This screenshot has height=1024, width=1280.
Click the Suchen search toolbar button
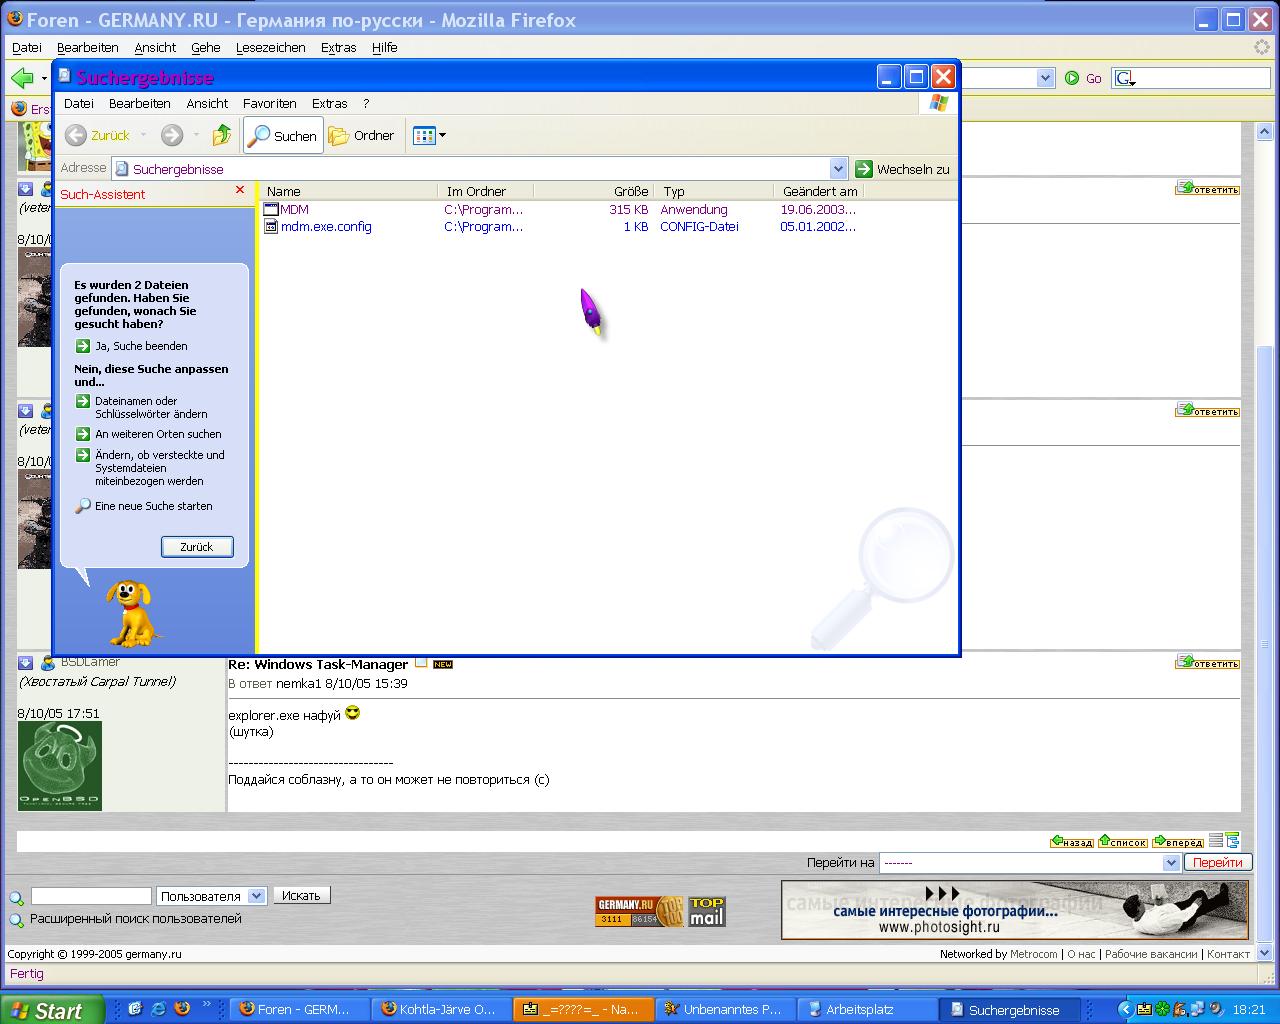(283, 135)
